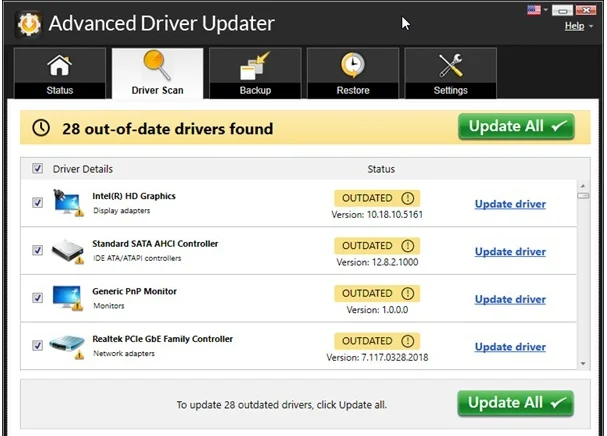Click the US flag language icon
Viewport: 607px width, 436px height.
tap(534, 10)
